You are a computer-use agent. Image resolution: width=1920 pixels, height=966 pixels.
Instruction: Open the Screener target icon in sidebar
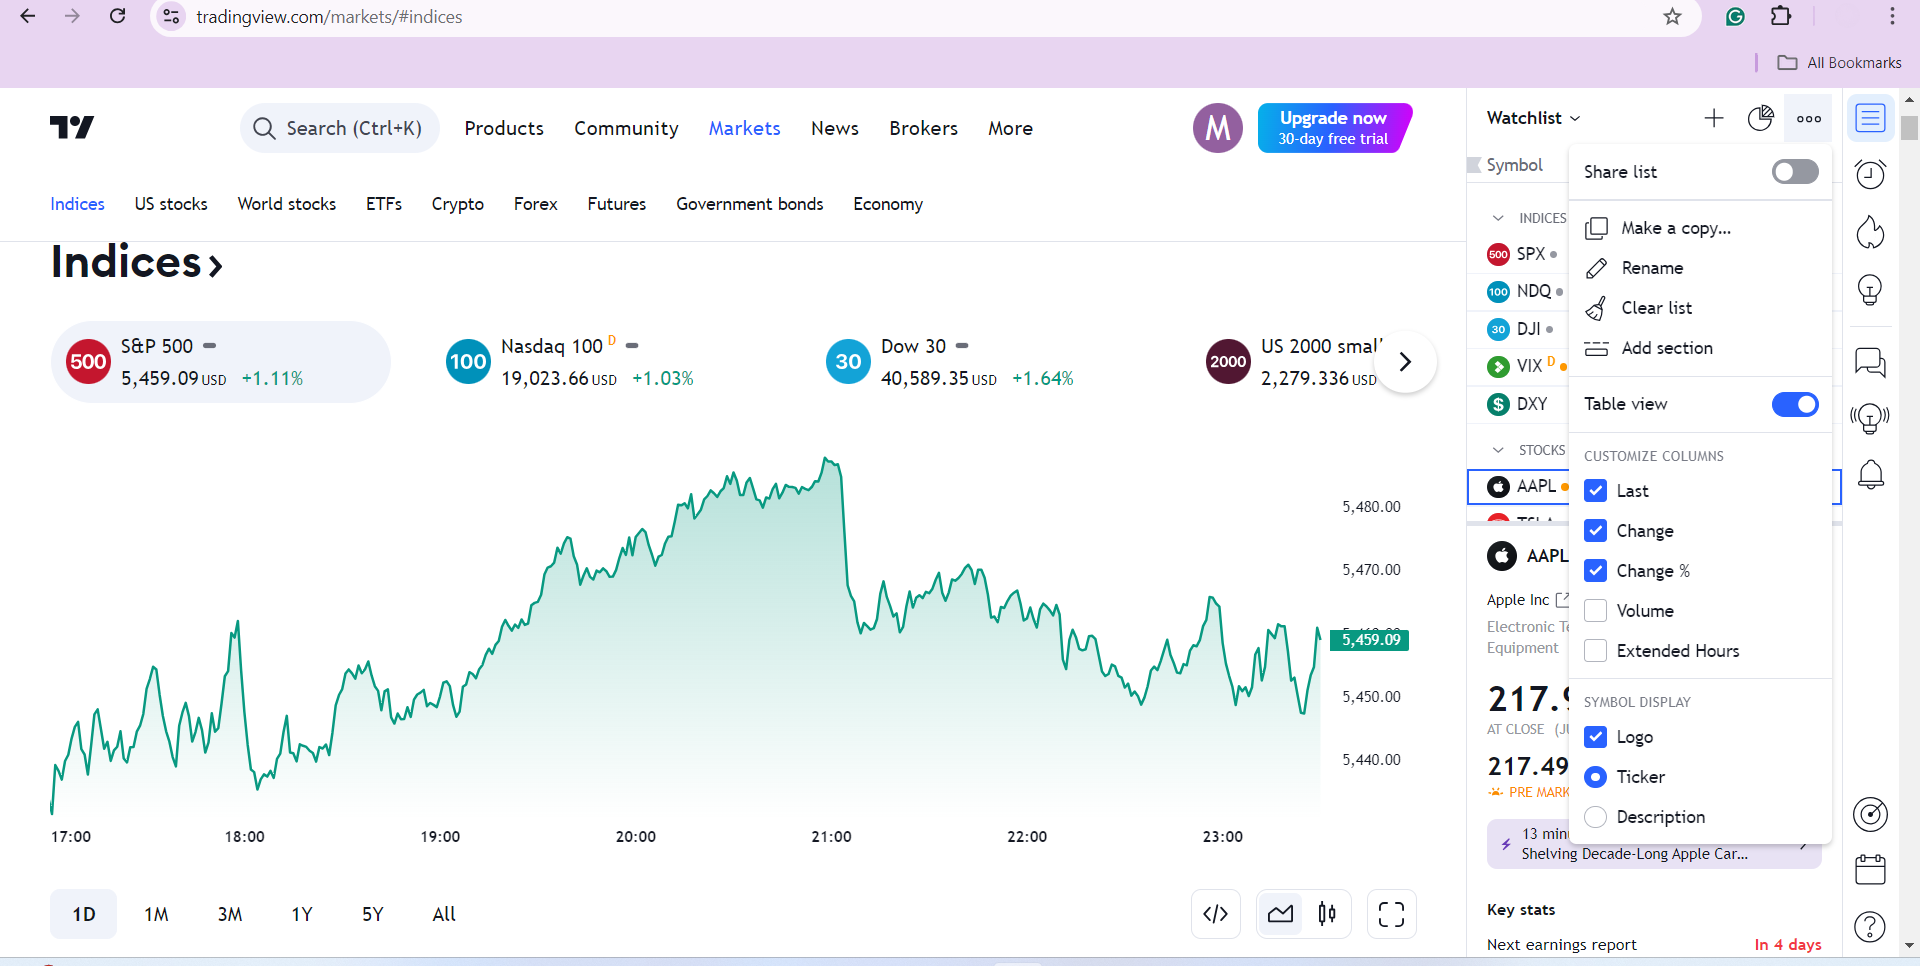[1870, 815]
